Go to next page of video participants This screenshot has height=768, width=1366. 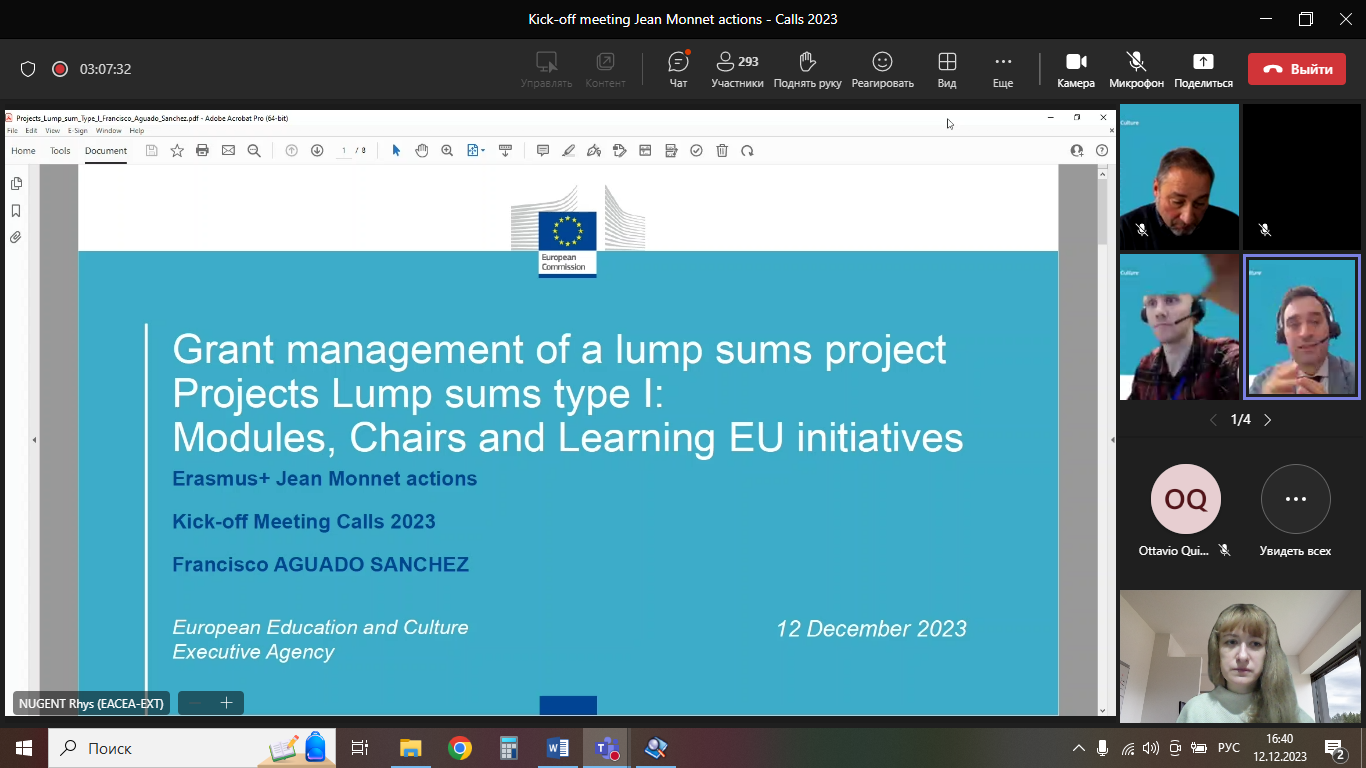pos(1268,420)
